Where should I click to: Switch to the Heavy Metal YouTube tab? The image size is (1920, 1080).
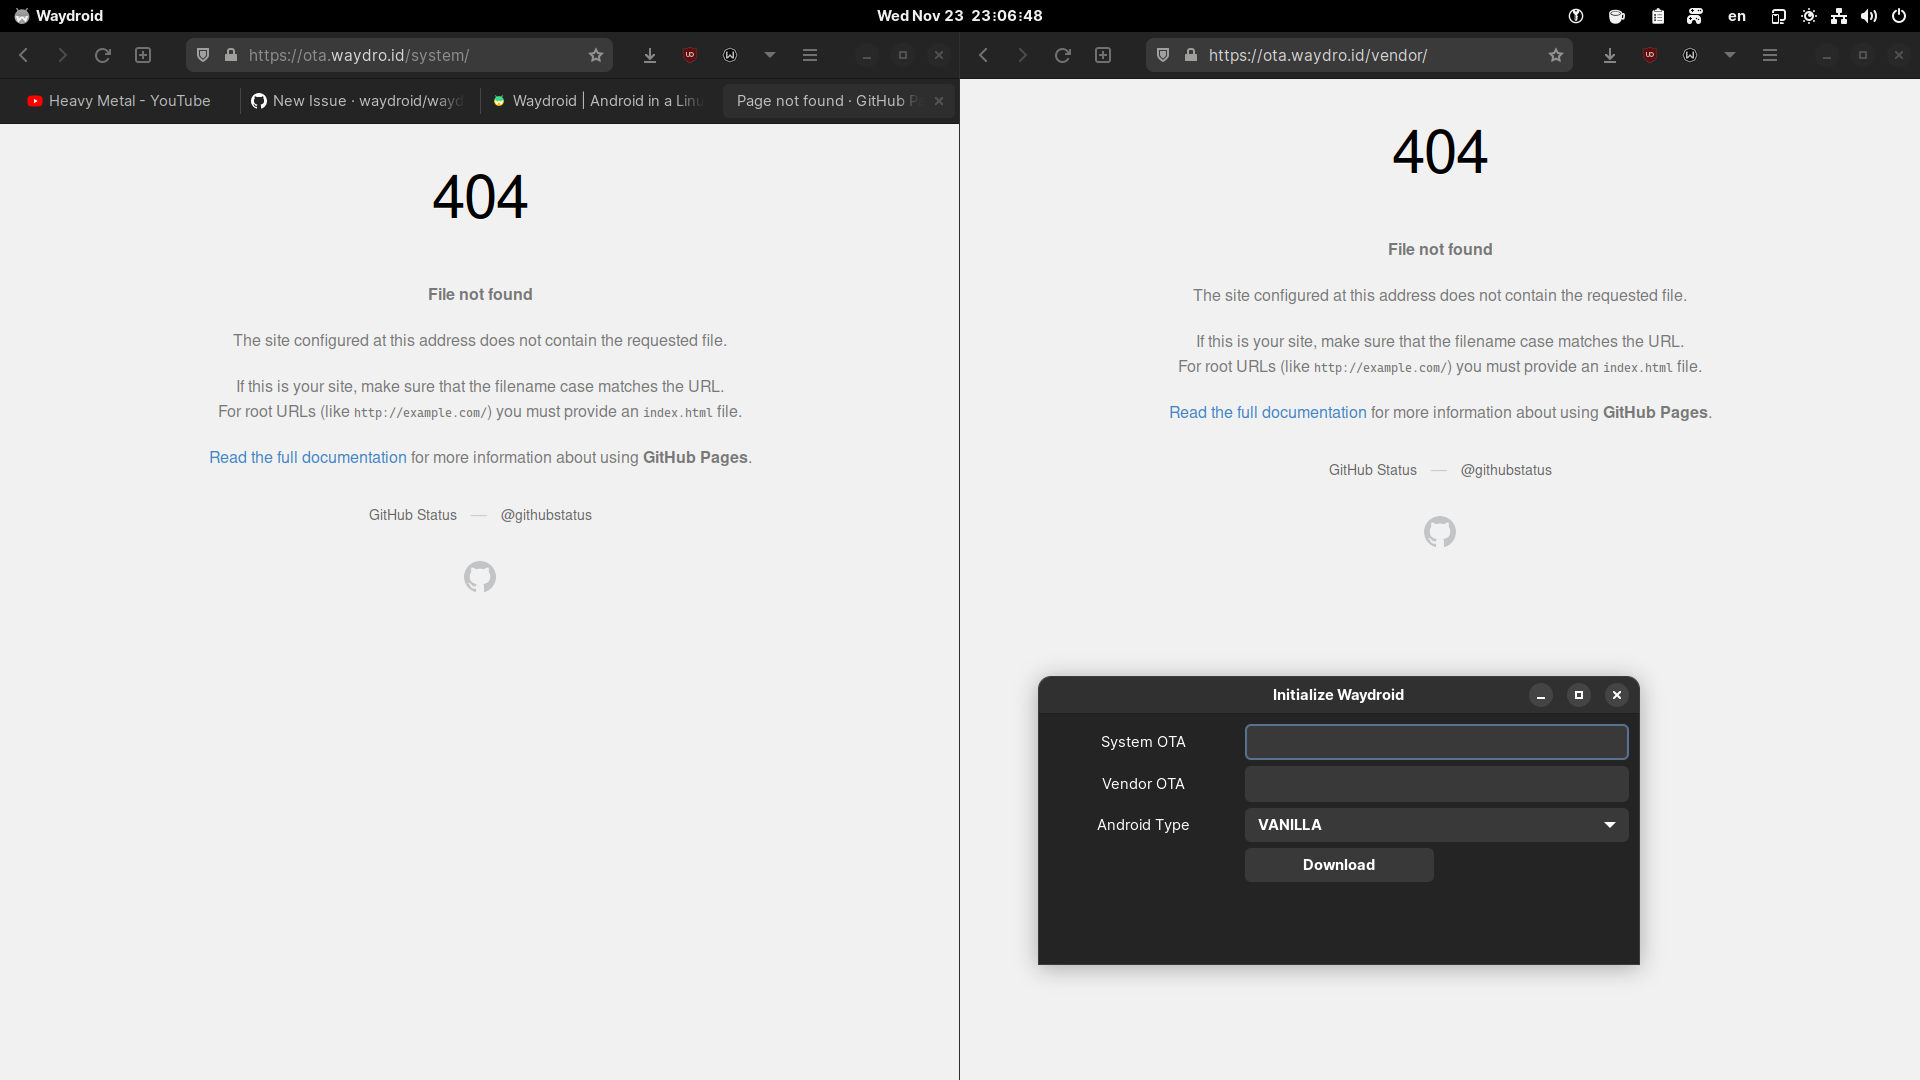pos(118,100)
